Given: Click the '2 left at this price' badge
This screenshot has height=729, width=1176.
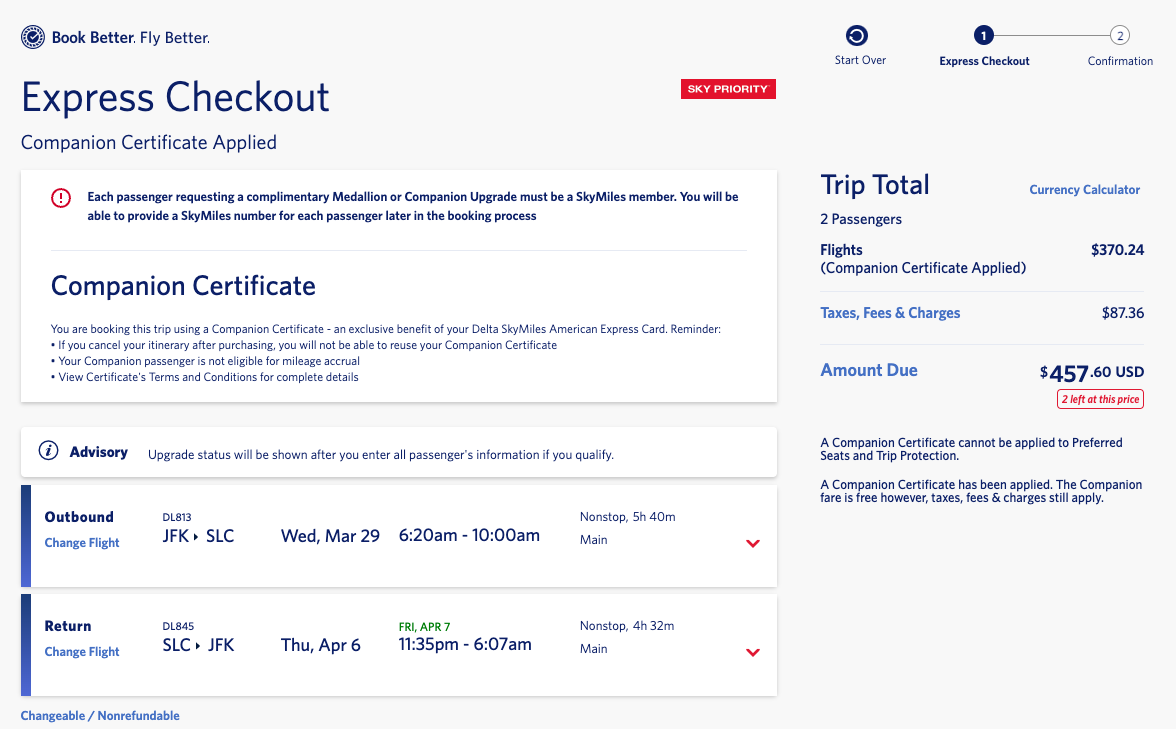Looking at the screenshot, I should pyautogui.click(x=1100, y=399).
